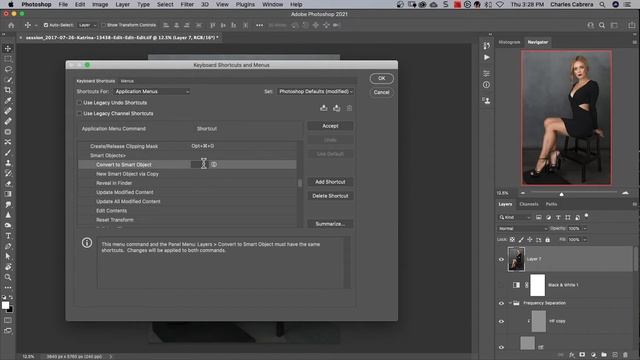Lock all with padlock icon
This screenshot has height=360, width=640.
pos(548,240)
